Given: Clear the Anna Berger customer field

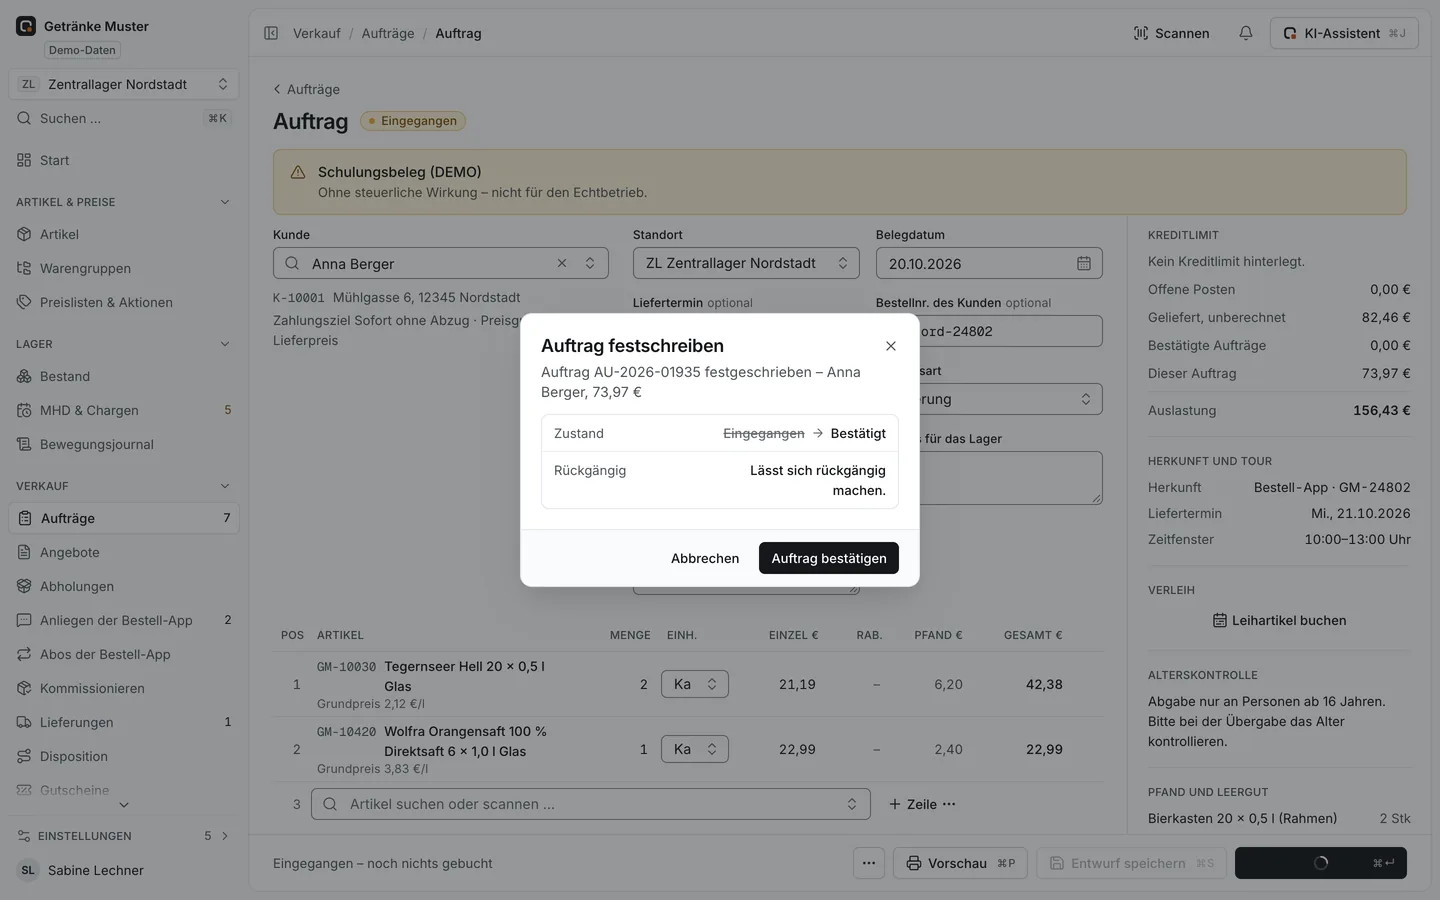Looking at the screenshot, I should [x=562, y=263].
